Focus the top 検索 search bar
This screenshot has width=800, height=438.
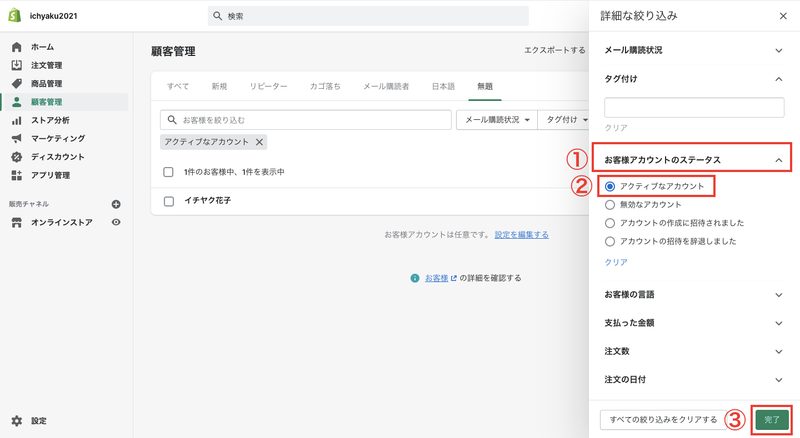tap(368, 16)
